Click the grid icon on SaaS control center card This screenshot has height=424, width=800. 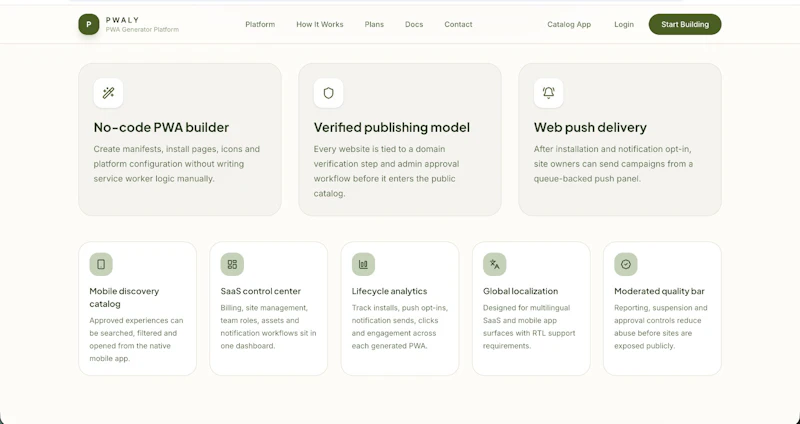coord(232,264)
